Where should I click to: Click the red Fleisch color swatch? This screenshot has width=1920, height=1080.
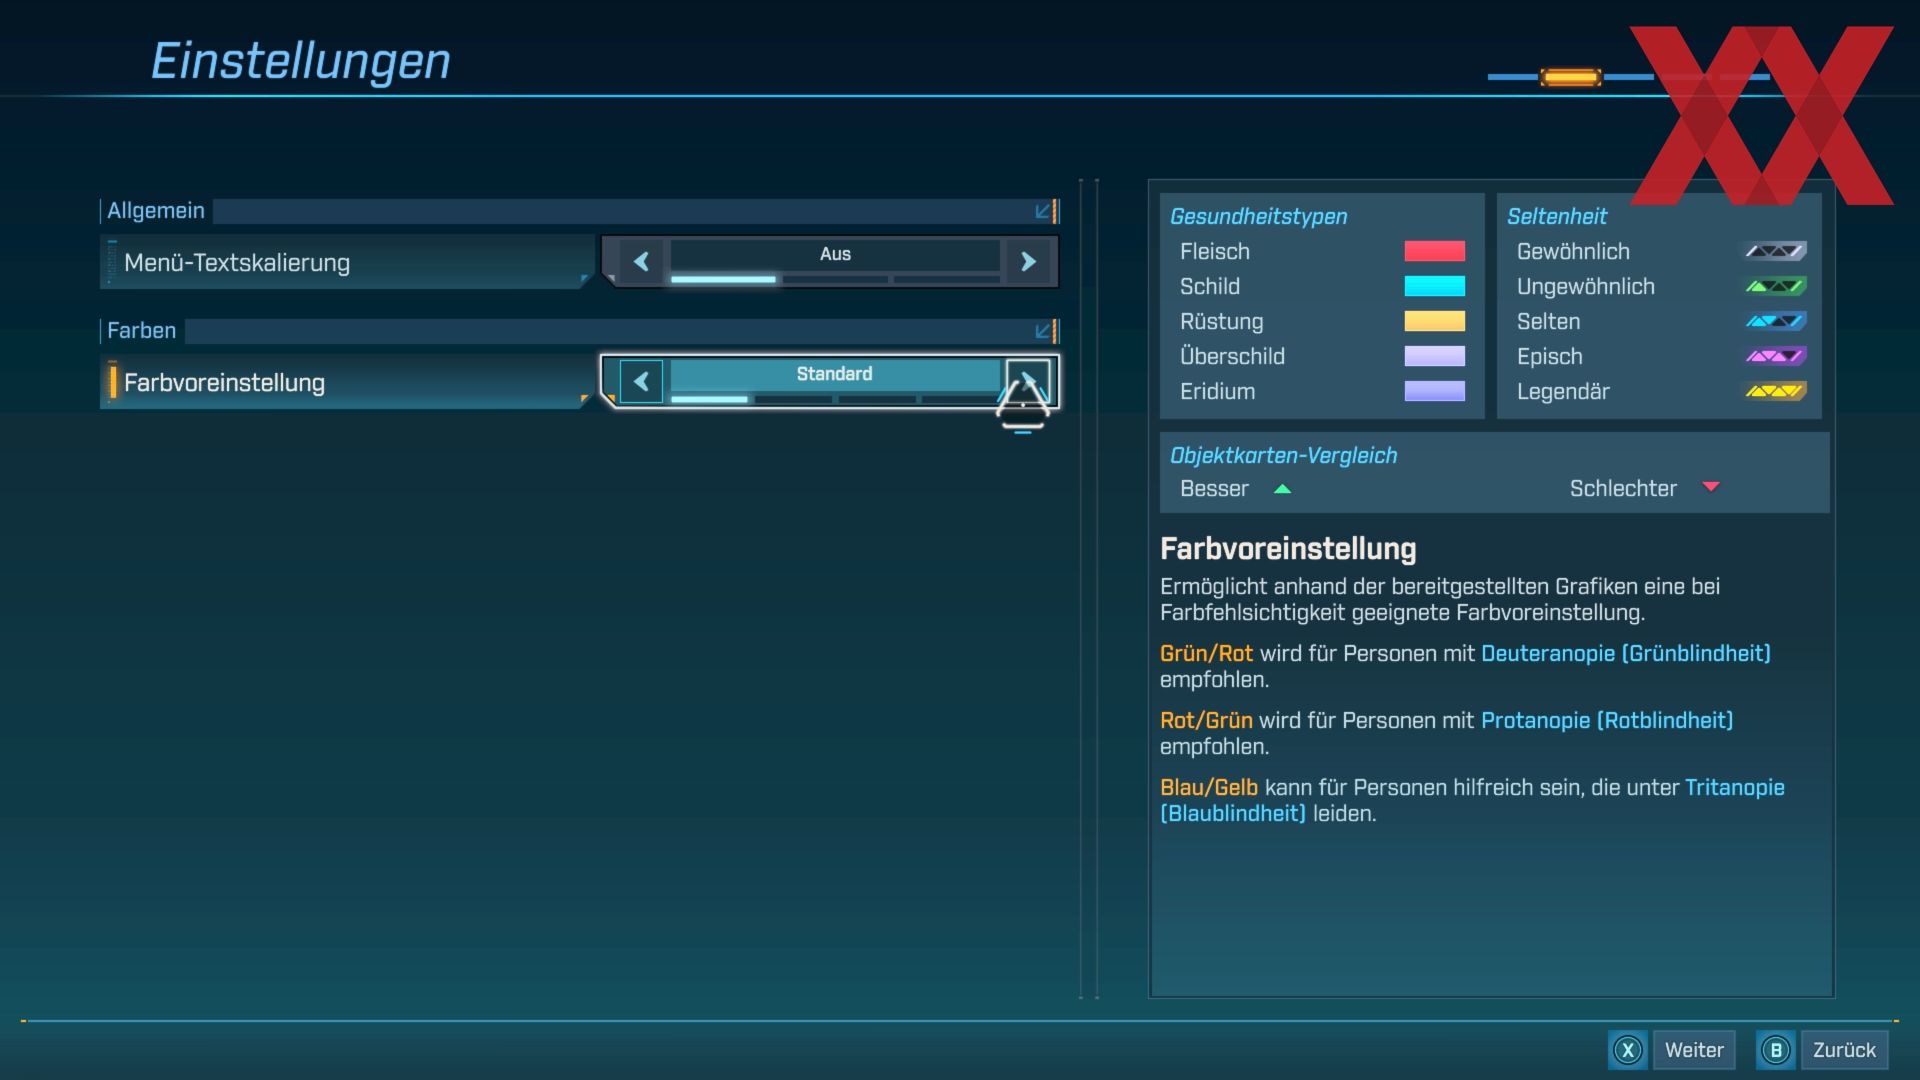pyautogui.click(x=1434, y=251)
